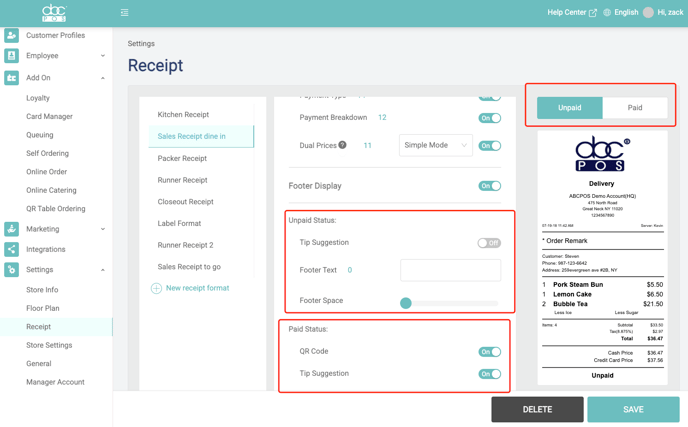Image resolution: width=688 pixels, height=427 pixels.
Task: Open QR Table Ordering in sidebar
Action: (56, 208)
